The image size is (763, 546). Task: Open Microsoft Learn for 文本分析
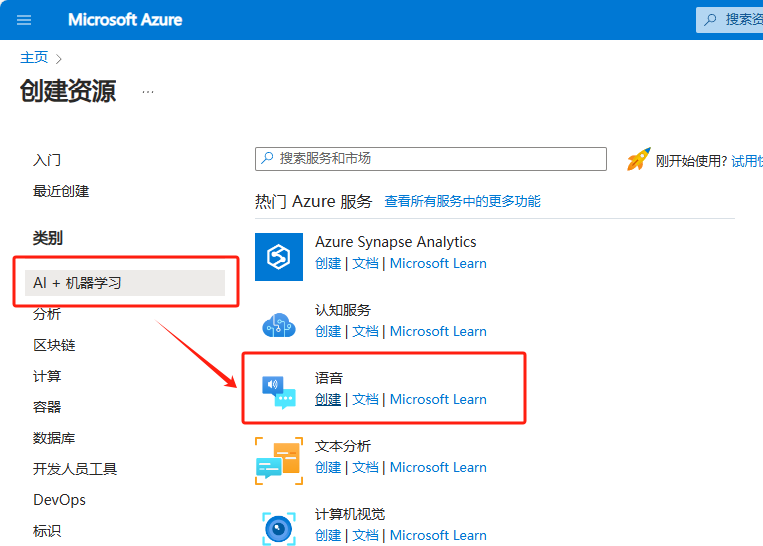tap(438, 467)
